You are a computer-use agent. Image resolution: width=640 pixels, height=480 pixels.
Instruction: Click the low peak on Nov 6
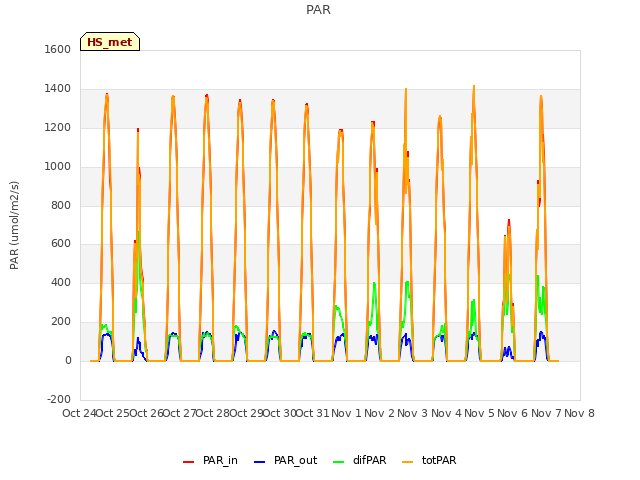tap(509, 221)
